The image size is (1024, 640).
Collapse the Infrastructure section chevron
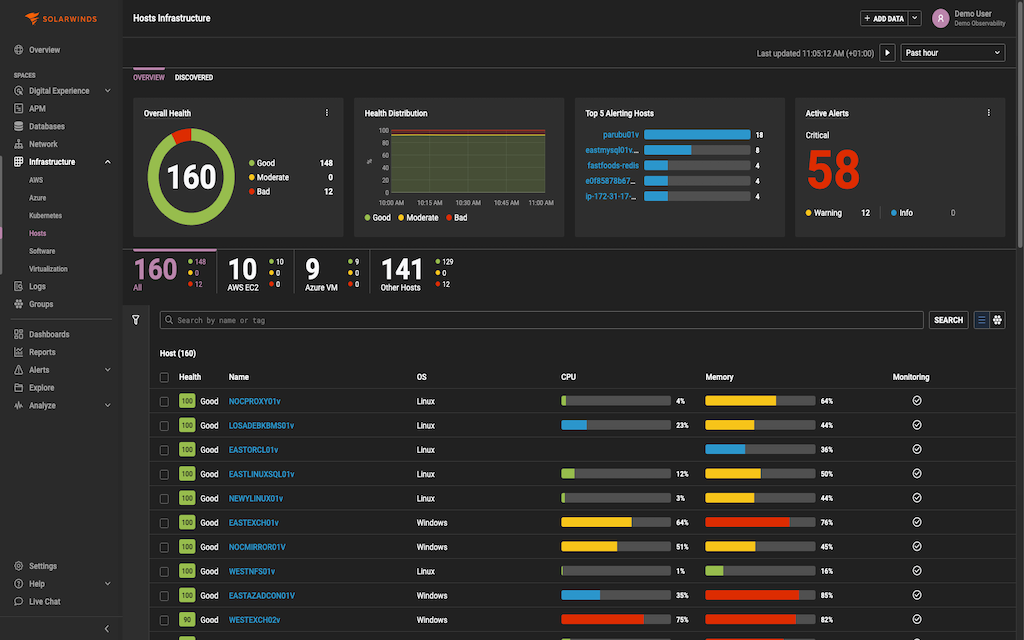tap(108, 161)
